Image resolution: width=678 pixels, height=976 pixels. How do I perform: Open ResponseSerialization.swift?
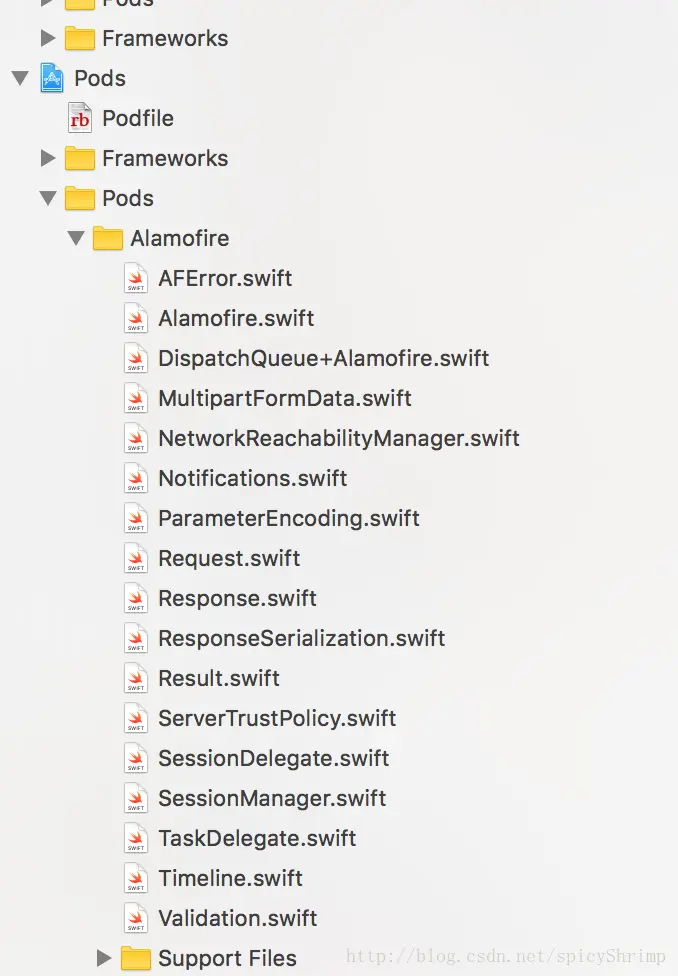(302, 638)
